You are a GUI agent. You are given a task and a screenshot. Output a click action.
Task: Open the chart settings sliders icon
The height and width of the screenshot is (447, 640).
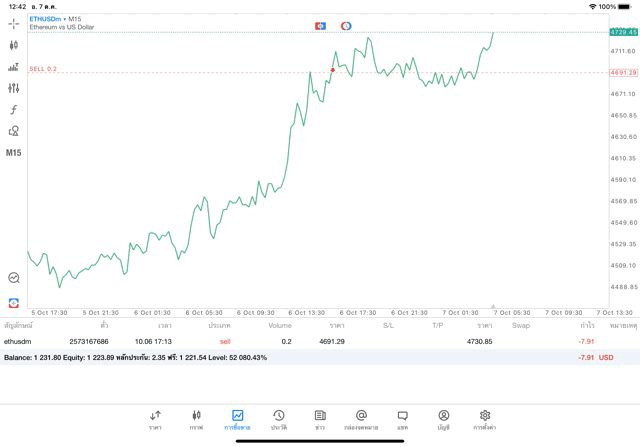[13, 88]
